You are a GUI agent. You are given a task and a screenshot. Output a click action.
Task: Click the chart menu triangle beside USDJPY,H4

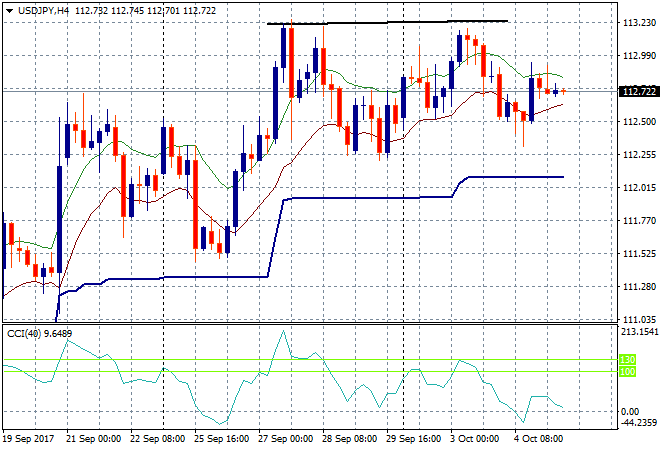pyautogui.click(x=10, y=11)
